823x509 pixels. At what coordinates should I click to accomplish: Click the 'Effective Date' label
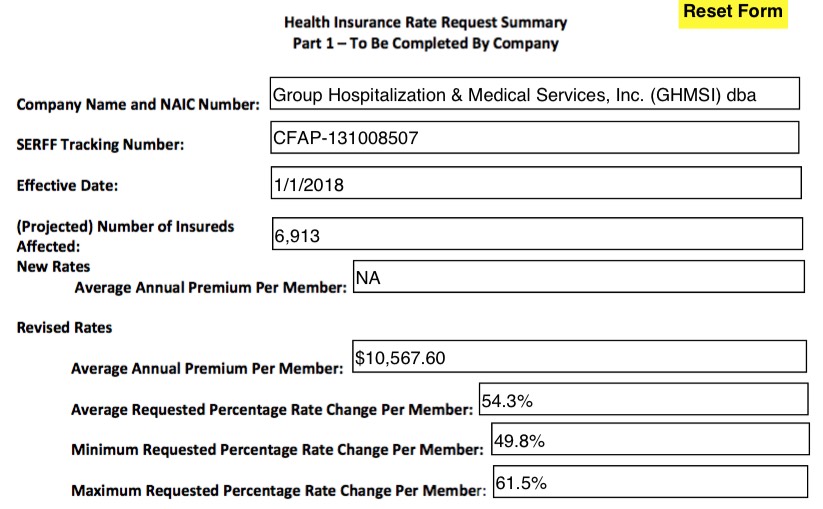[x=67, y=185]
